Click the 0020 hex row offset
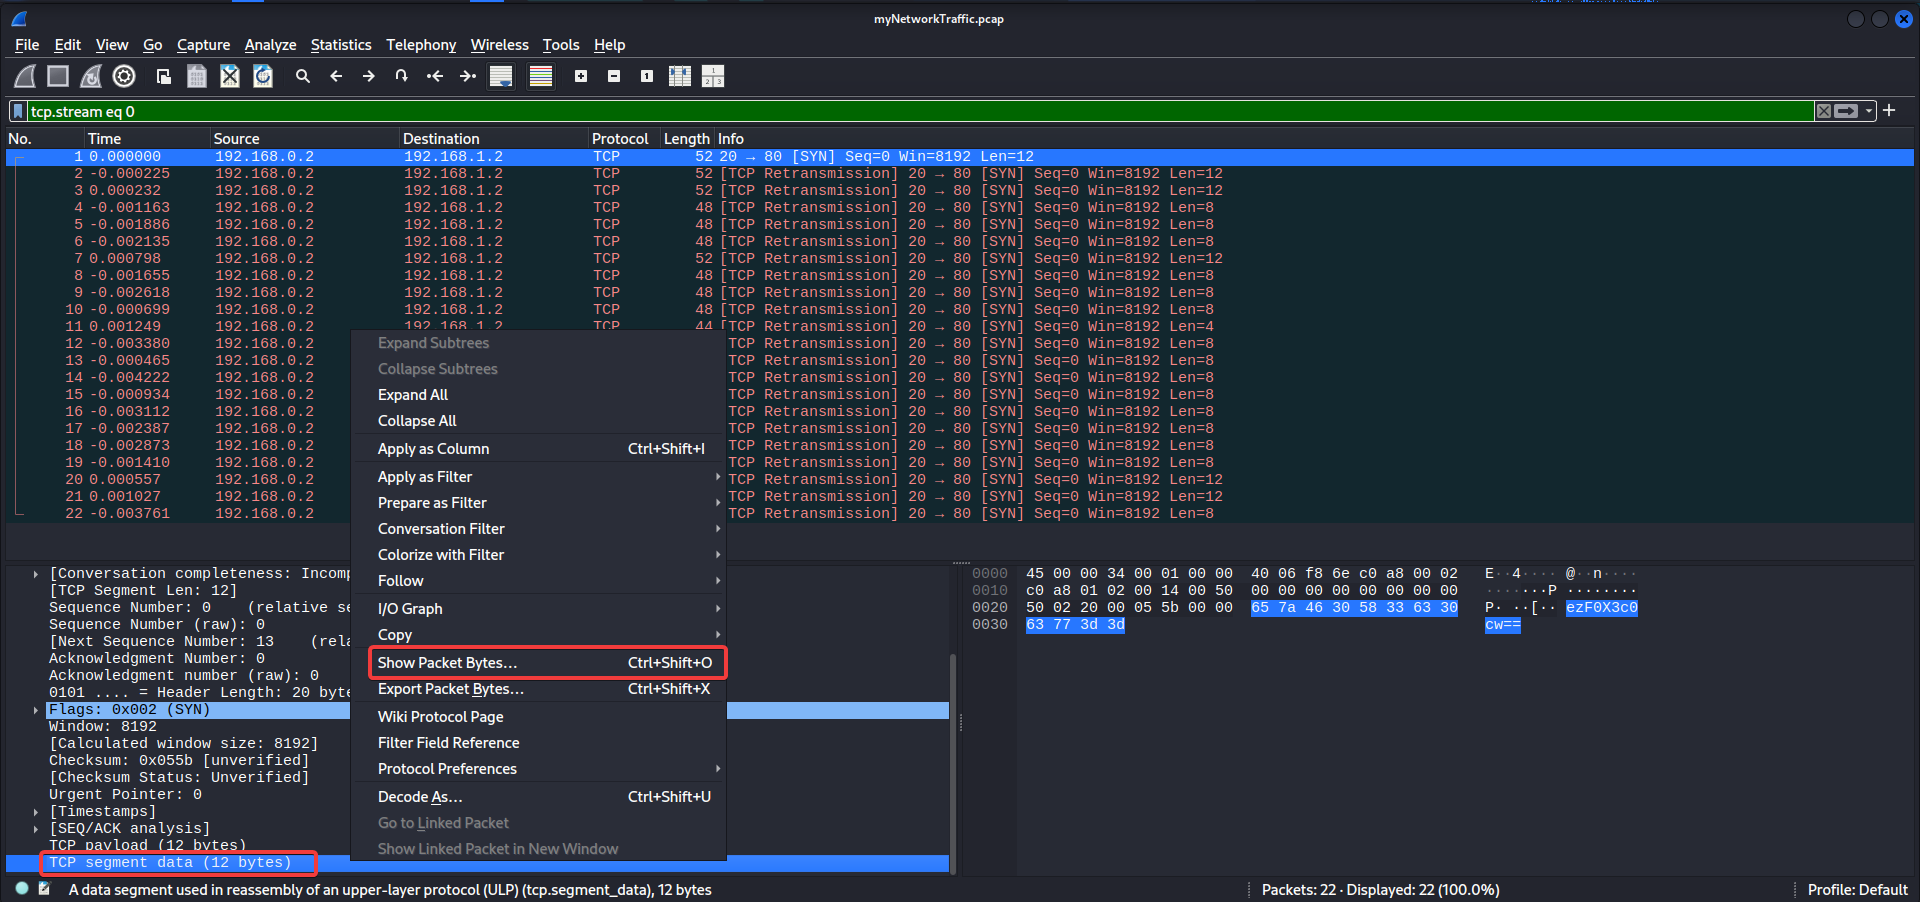This screenshot has width=1920, height=902. [x=990, y=608]
